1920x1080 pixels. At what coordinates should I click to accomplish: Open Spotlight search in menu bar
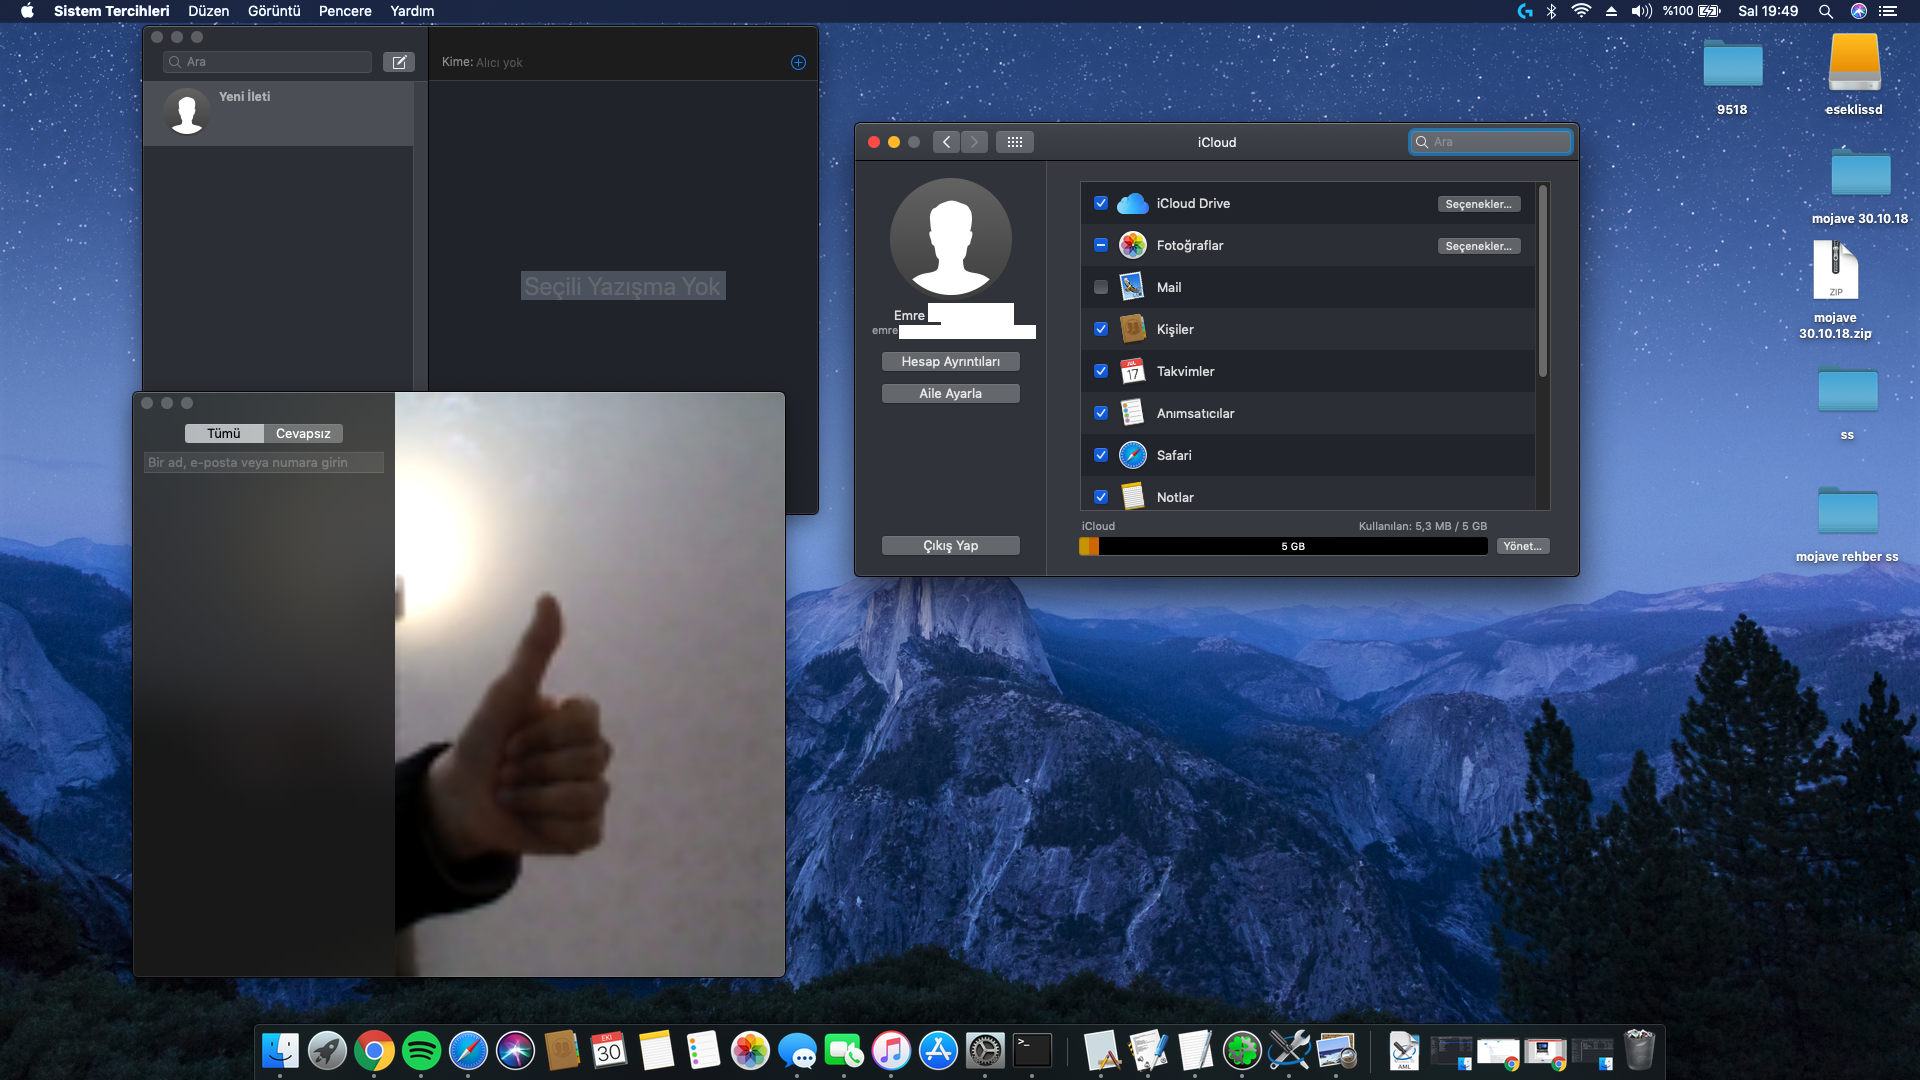(1825, 11)
